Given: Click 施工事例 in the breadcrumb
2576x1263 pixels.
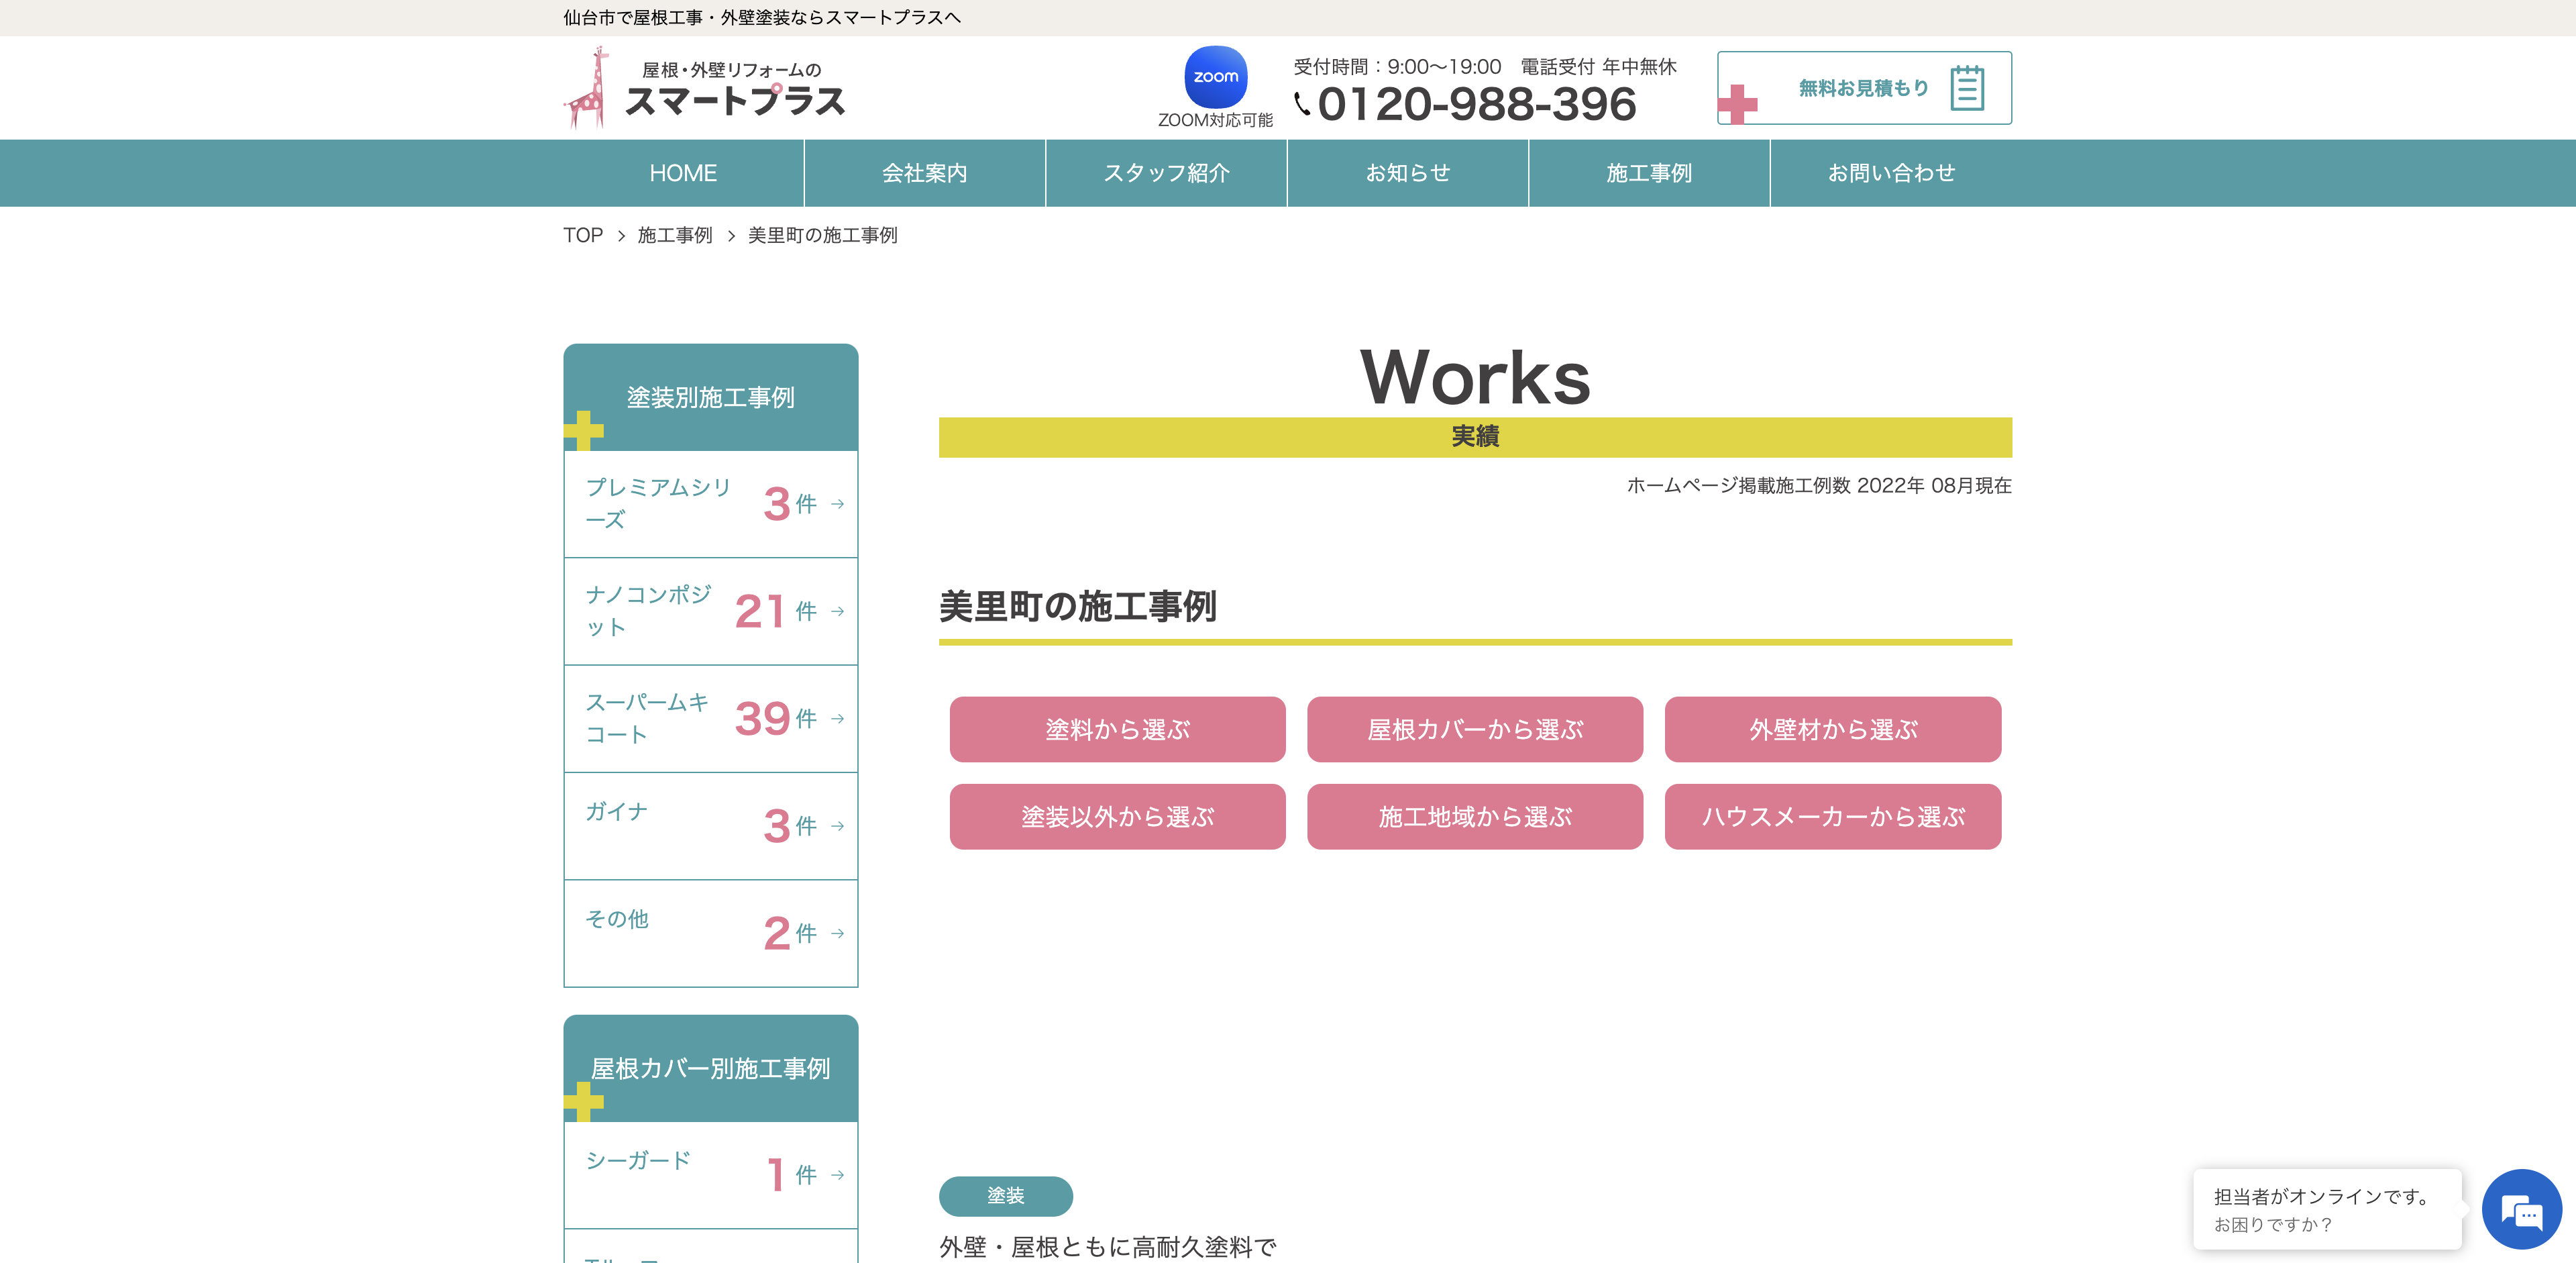Looking at the screenshot, I should 675,235.
